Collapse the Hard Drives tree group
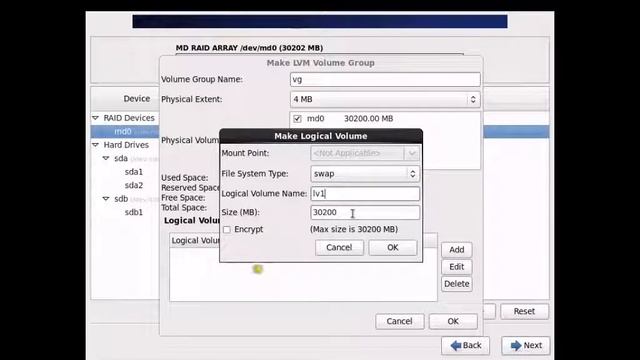 click(96, 145)
